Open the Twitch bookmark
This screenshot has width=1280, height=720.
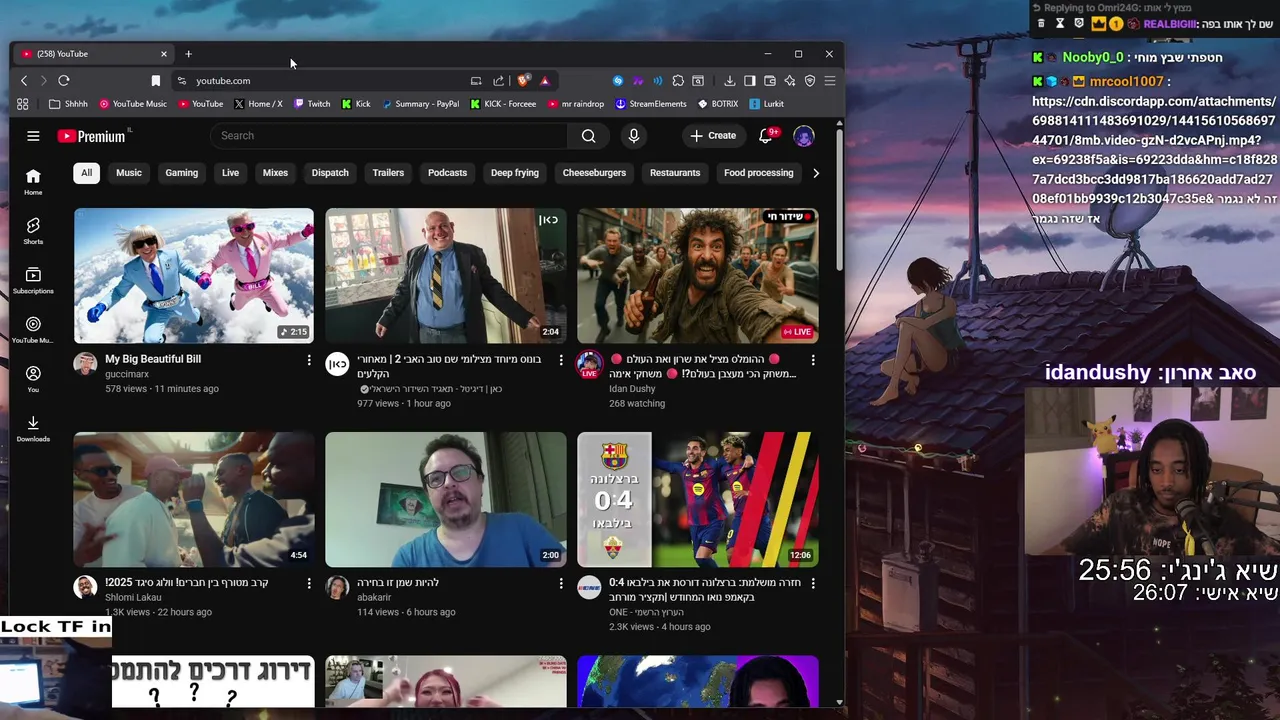(311, 104)
